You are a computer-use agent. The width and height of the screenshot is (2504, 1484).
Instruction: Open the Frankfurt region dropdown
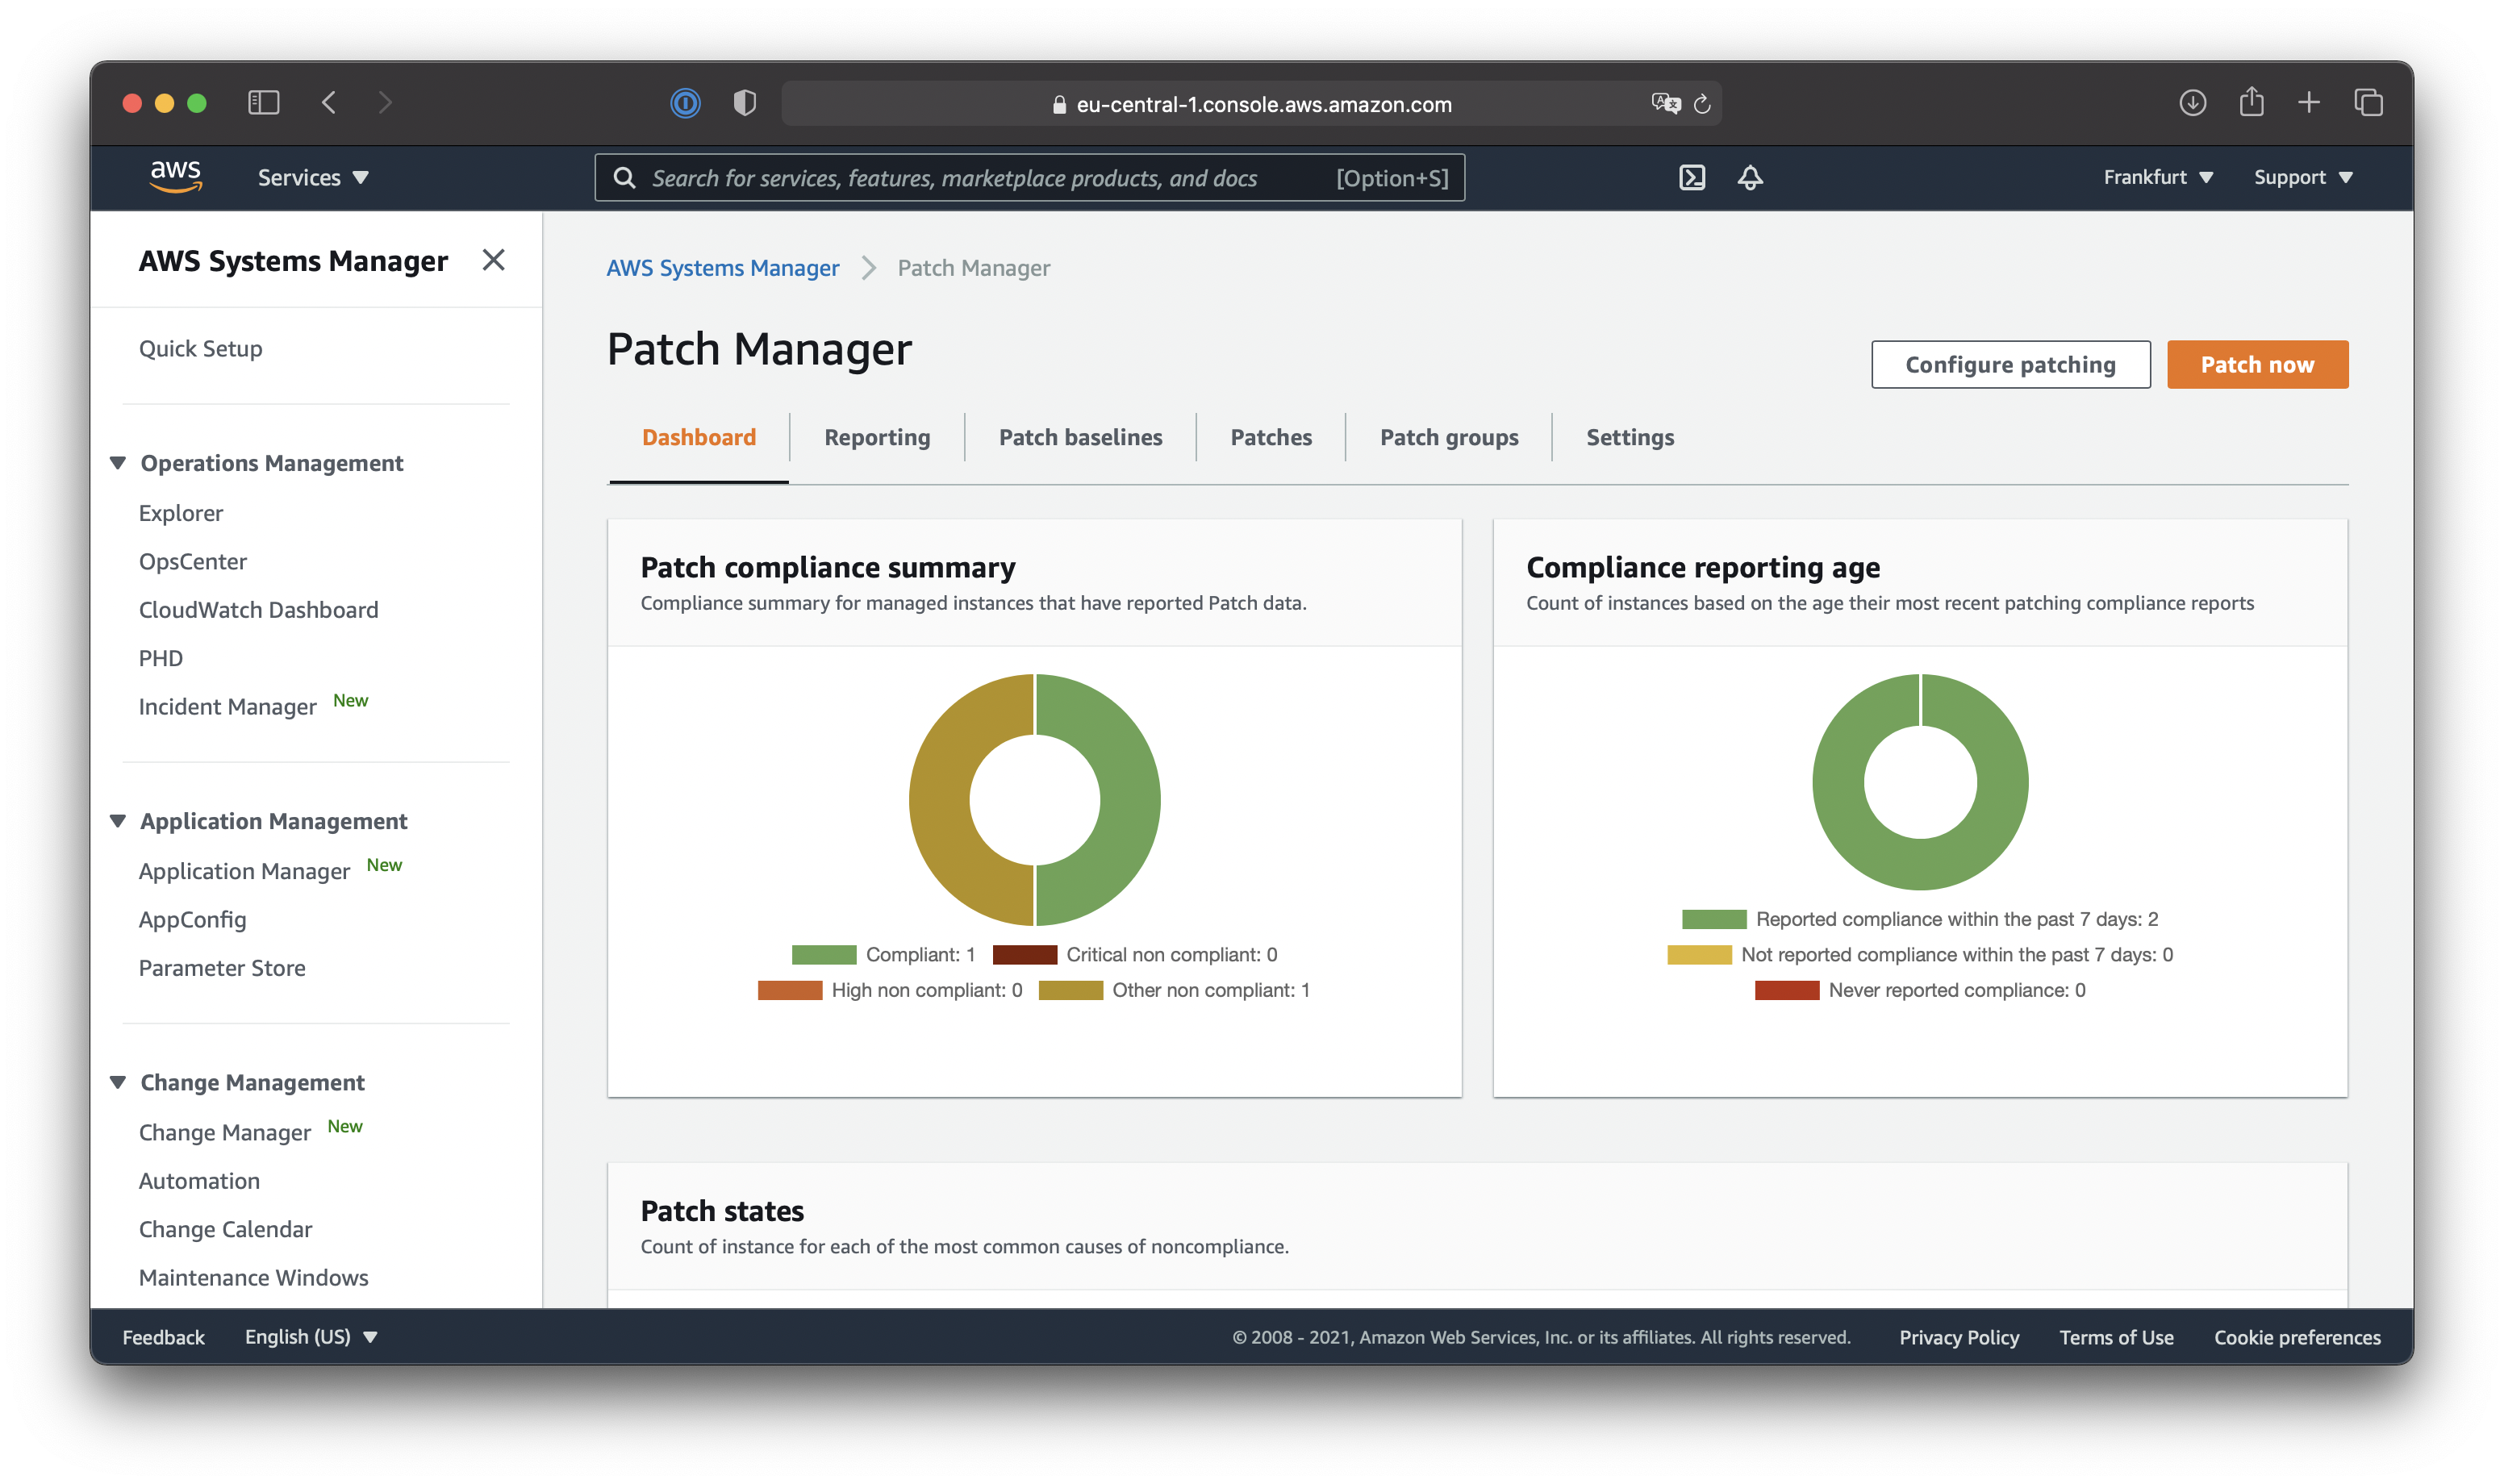pyautogui.click(x=2157, y=177)
